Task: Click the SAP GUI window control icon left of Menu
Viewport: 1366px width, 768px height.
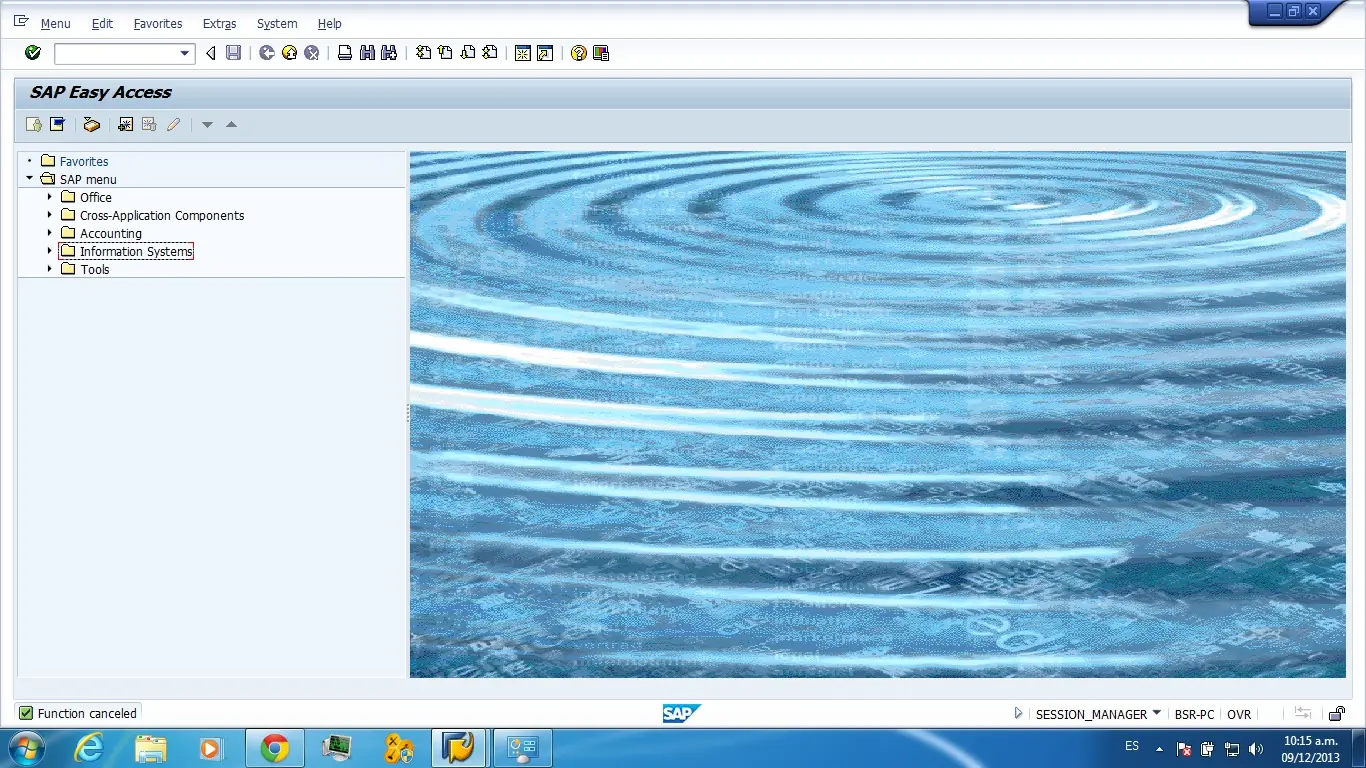Action: [x=21, y=22]
